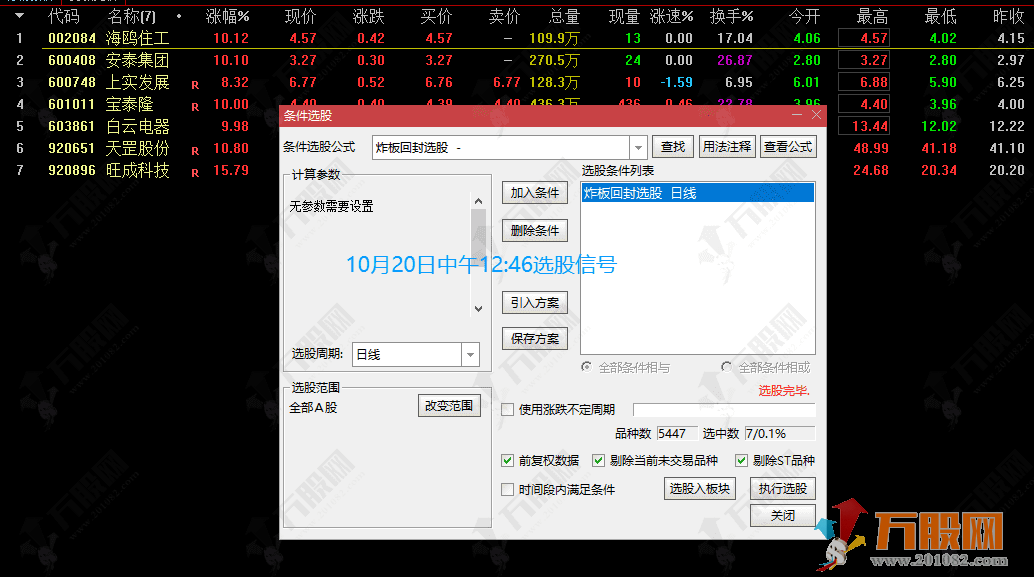Image resolution: width=1034 pixels, height=577 pixels.
Task: Click 加入条件 button
Action: (534, 193)
